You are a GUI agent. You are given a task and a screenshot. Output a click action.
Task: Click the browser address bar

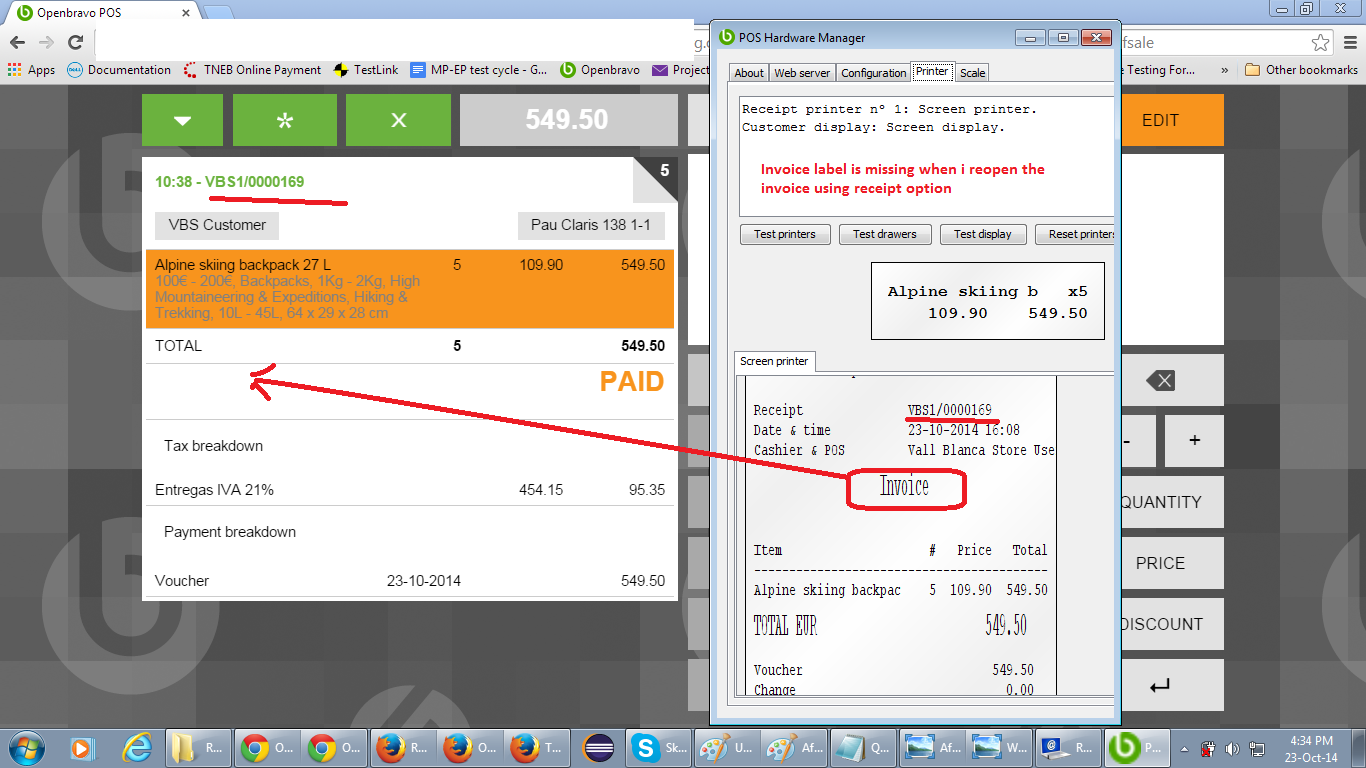pos(395,43)
